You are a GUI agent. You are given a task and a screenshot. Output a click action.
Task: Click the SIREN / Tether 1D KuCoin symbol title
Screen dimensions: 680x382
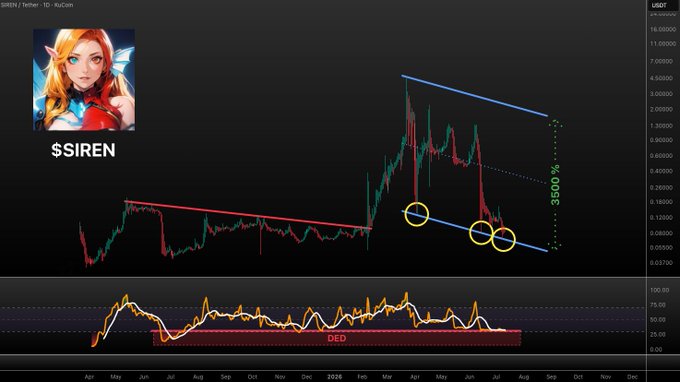[x=36, y=5]
